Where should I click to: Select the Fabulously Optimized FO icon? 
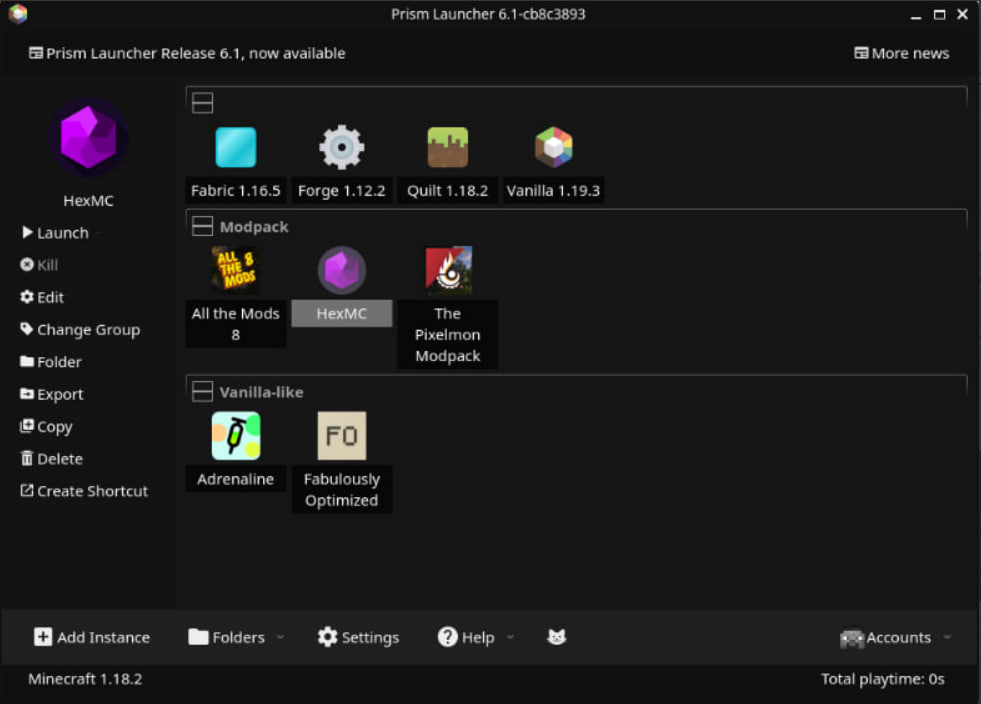point(342,436)
